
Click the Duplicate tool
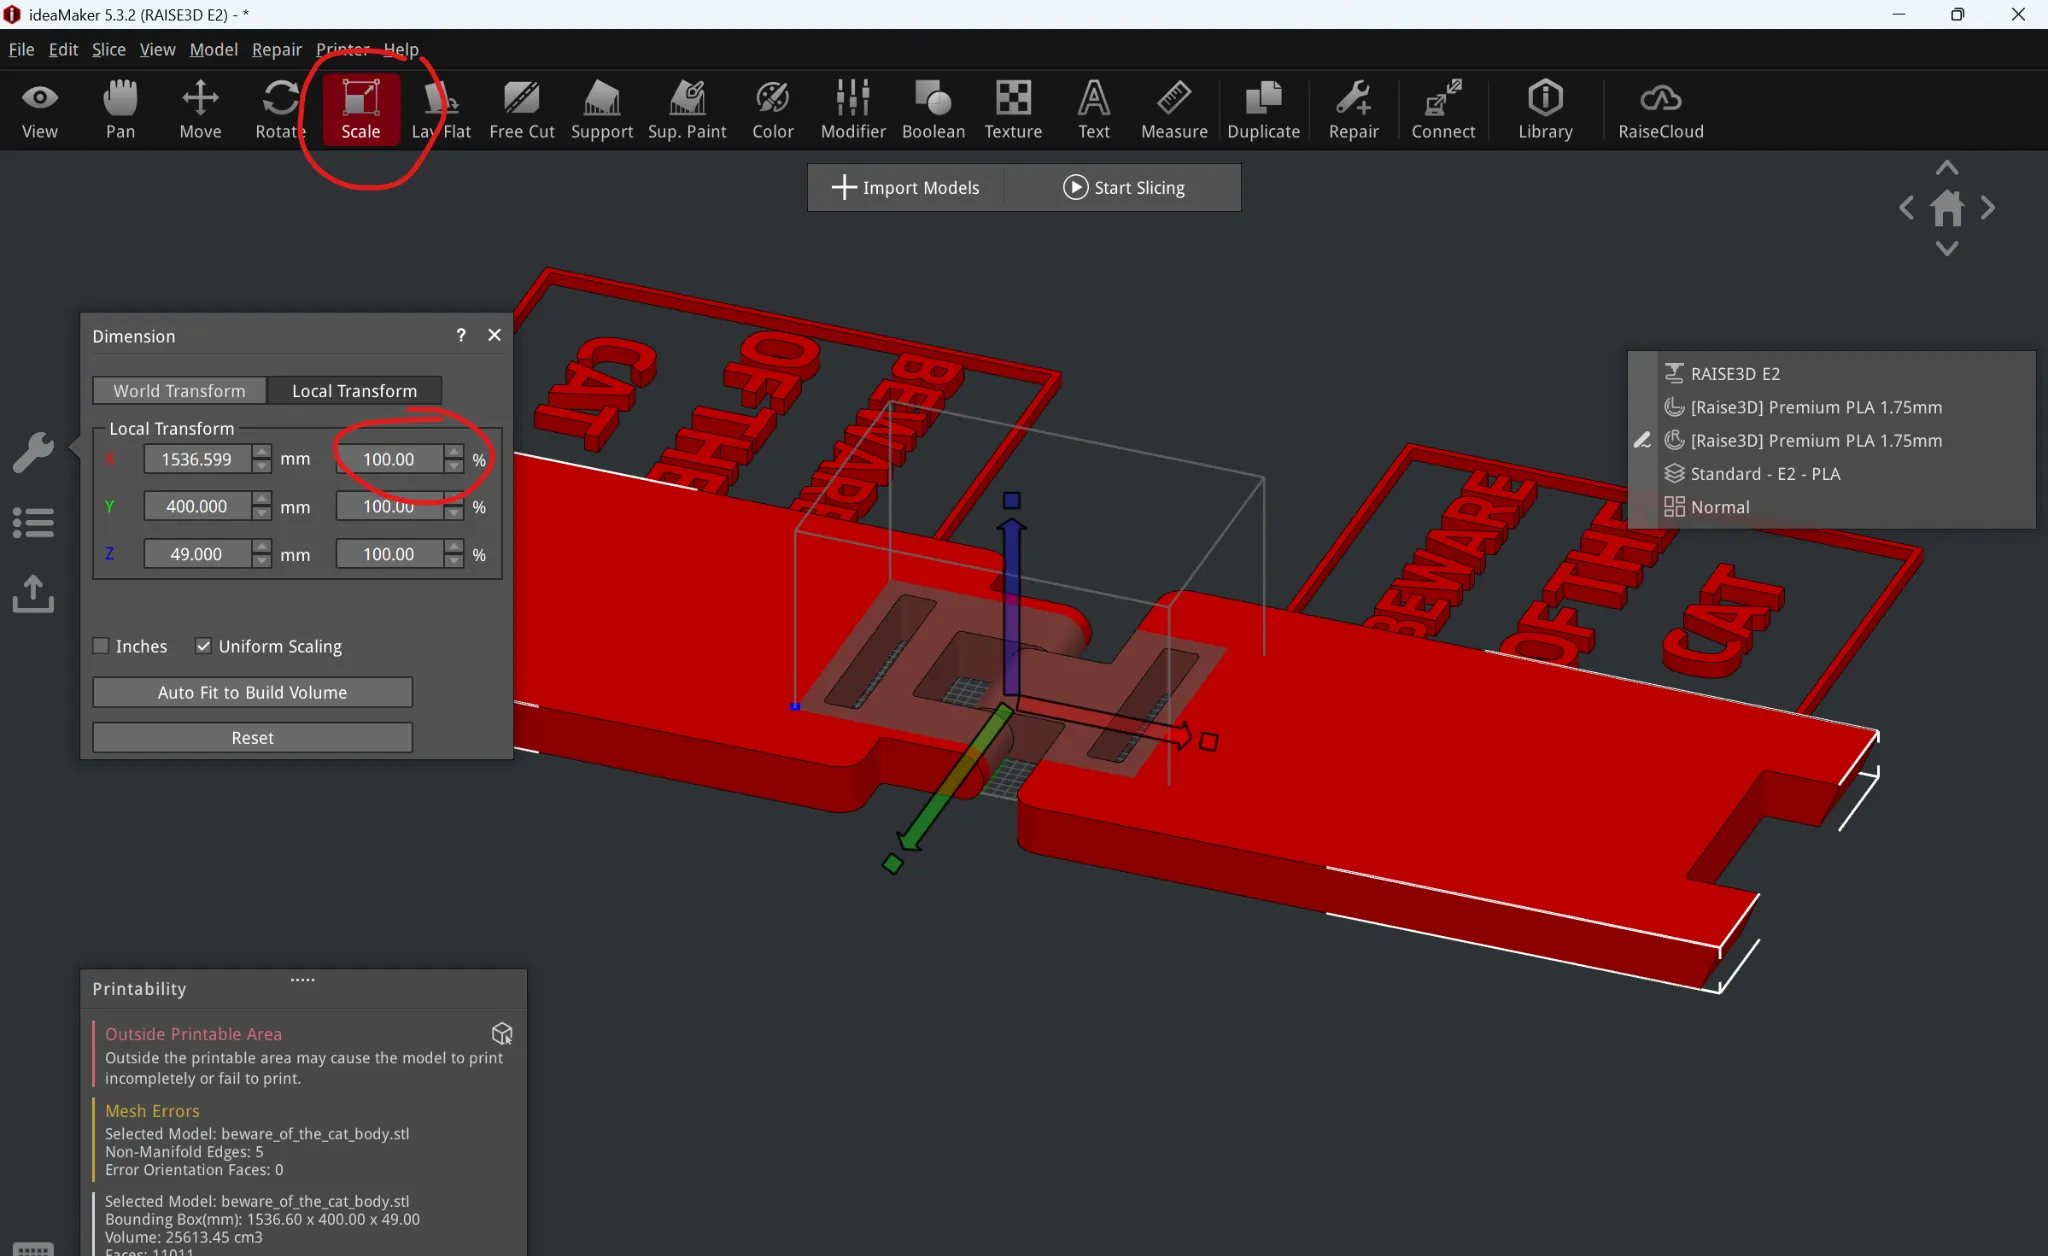(x=1263, y=110)
